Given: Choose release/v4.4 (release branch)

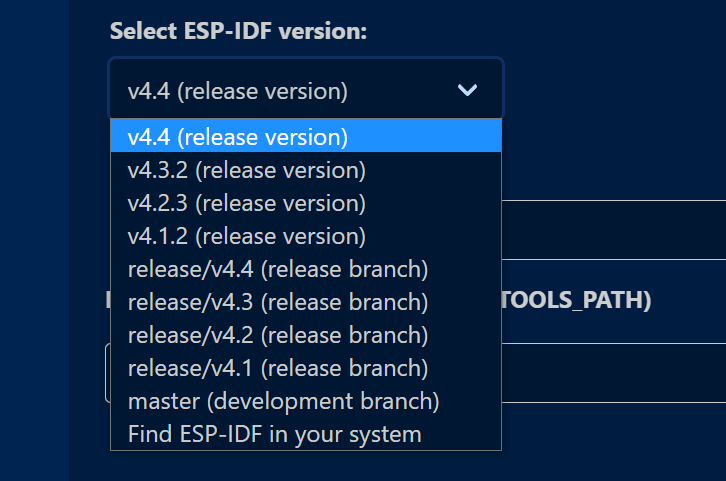Looking at the screenshot, I should pyautogui.click(x=306, y=269).
